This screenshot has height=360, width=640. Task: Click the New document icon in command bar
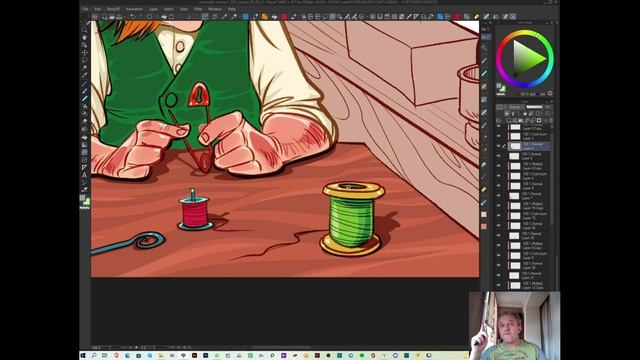105,17
